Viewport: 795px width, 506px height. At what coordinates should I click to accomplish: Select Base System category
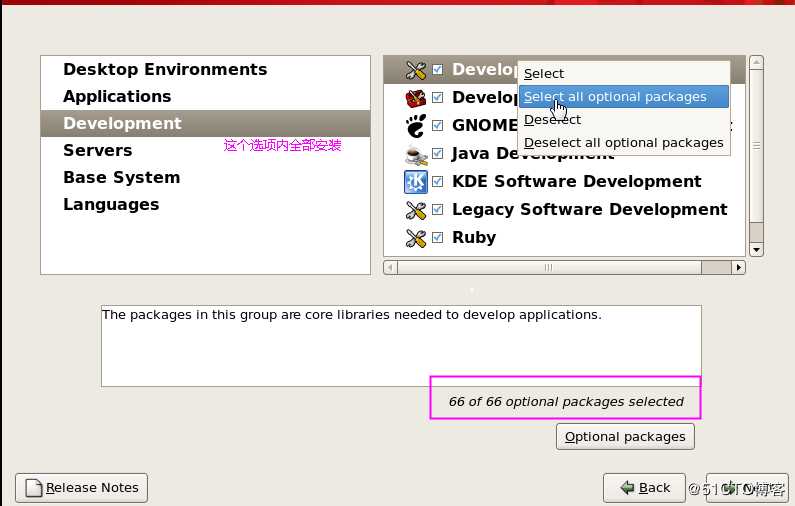pyautogui.click(x=205, y=177)
